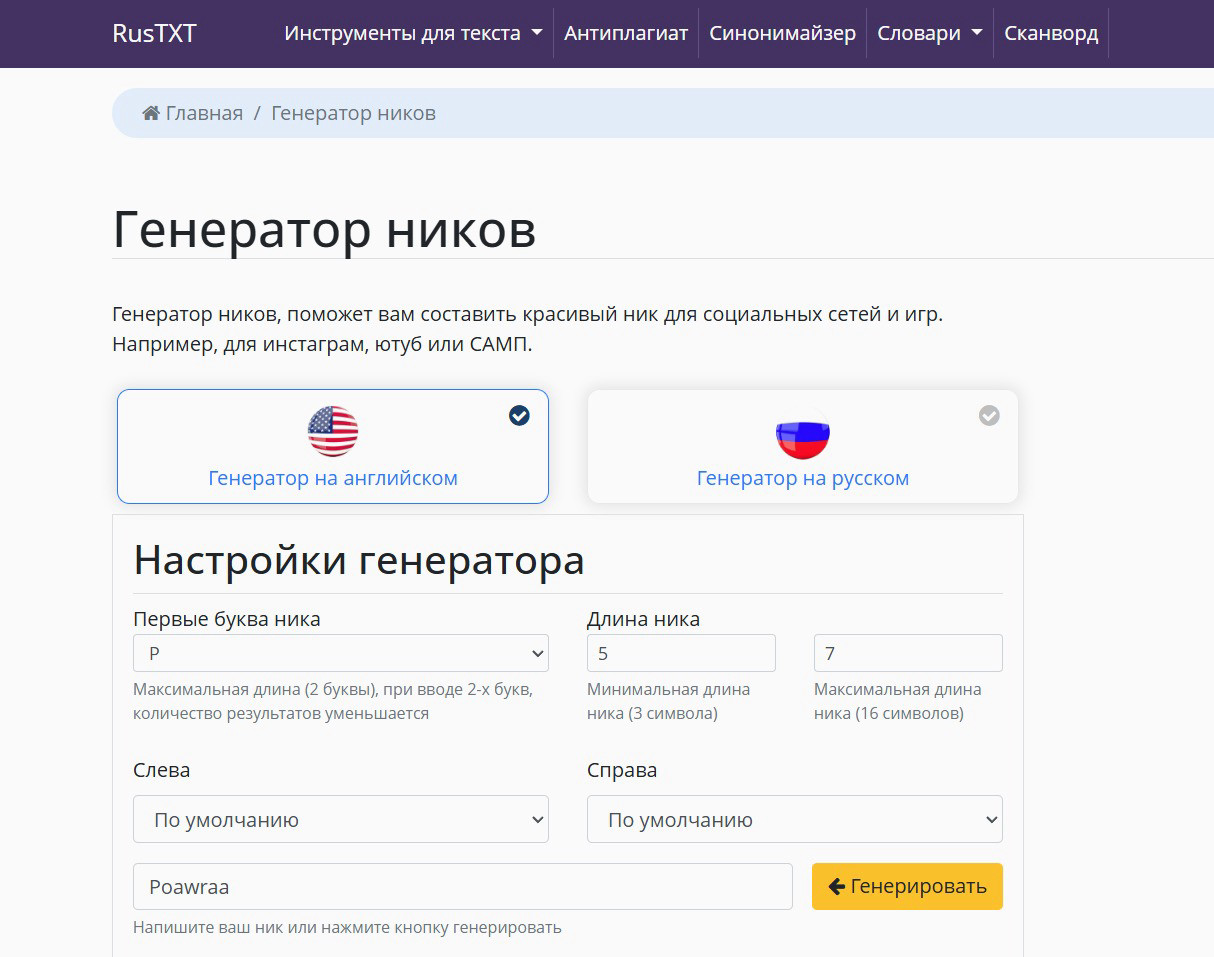Viewport: 1214px width, 957px height.
Task: Follow the Главная breadcrumb link
Action: 205,112
